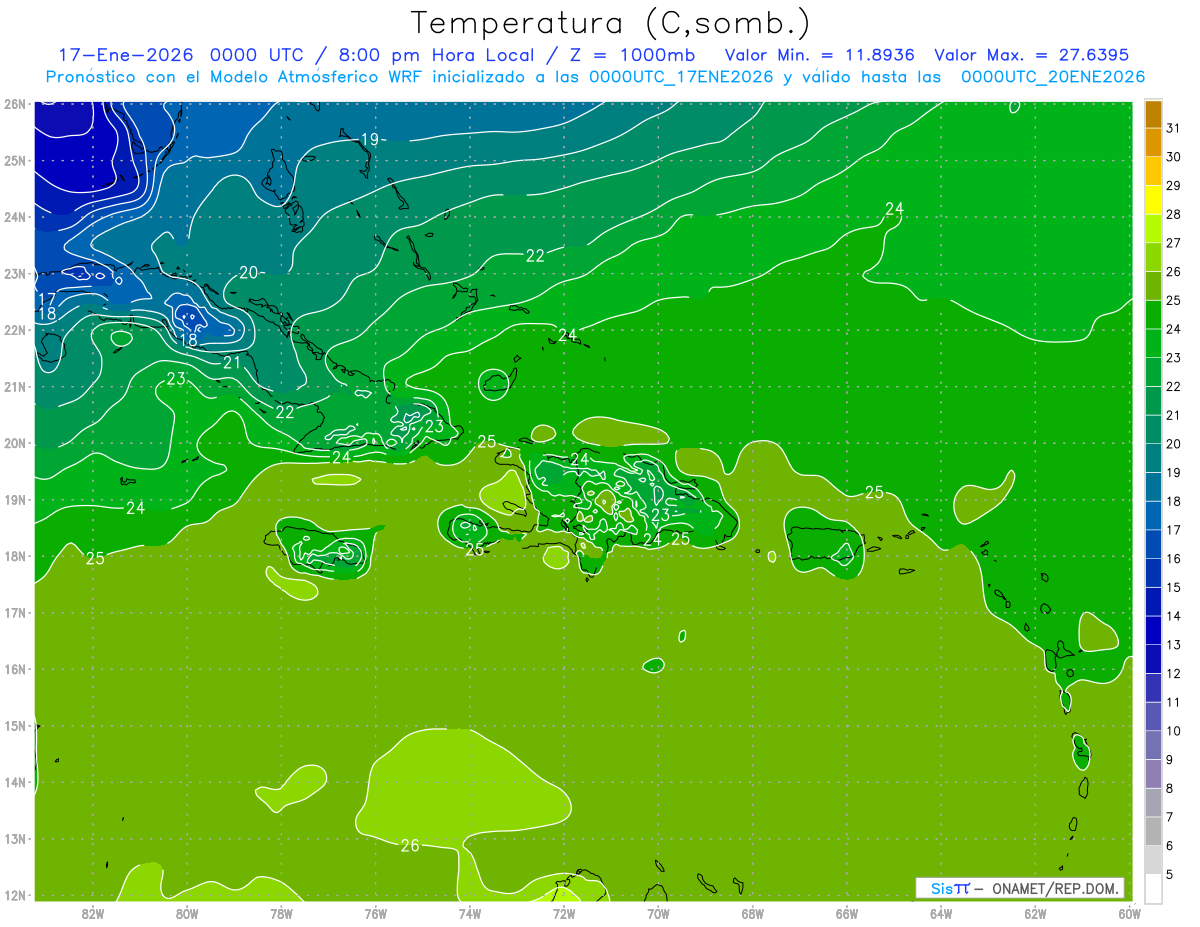
Task: Click the "15N" latitude axis label
Action: pos(15,725)
